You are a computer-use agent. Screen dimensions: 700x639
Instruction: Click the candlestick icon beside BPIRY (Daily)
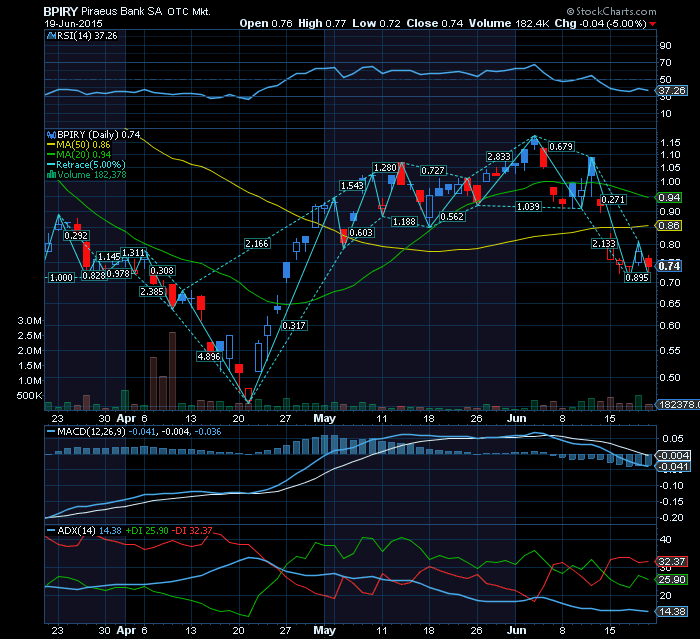tap(51, 134)
